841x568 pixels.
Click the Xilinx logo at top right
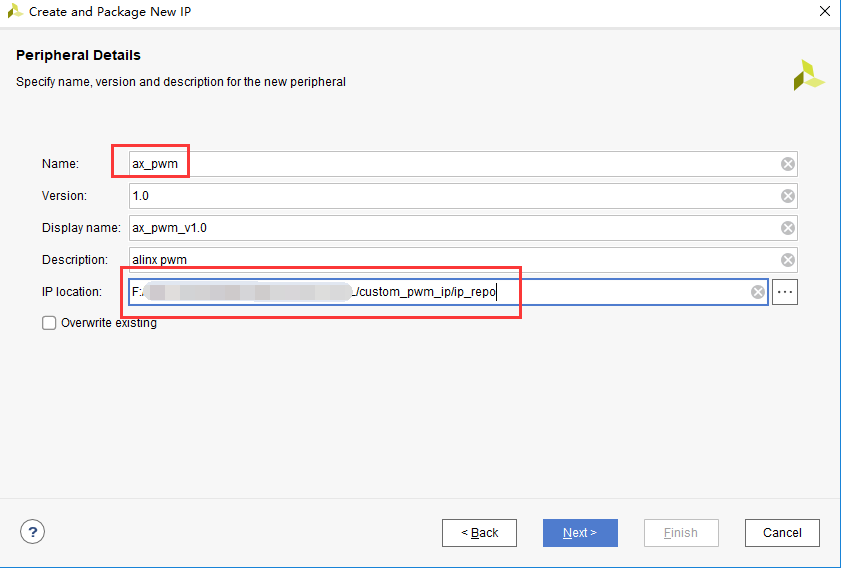(x=808, y=75)
